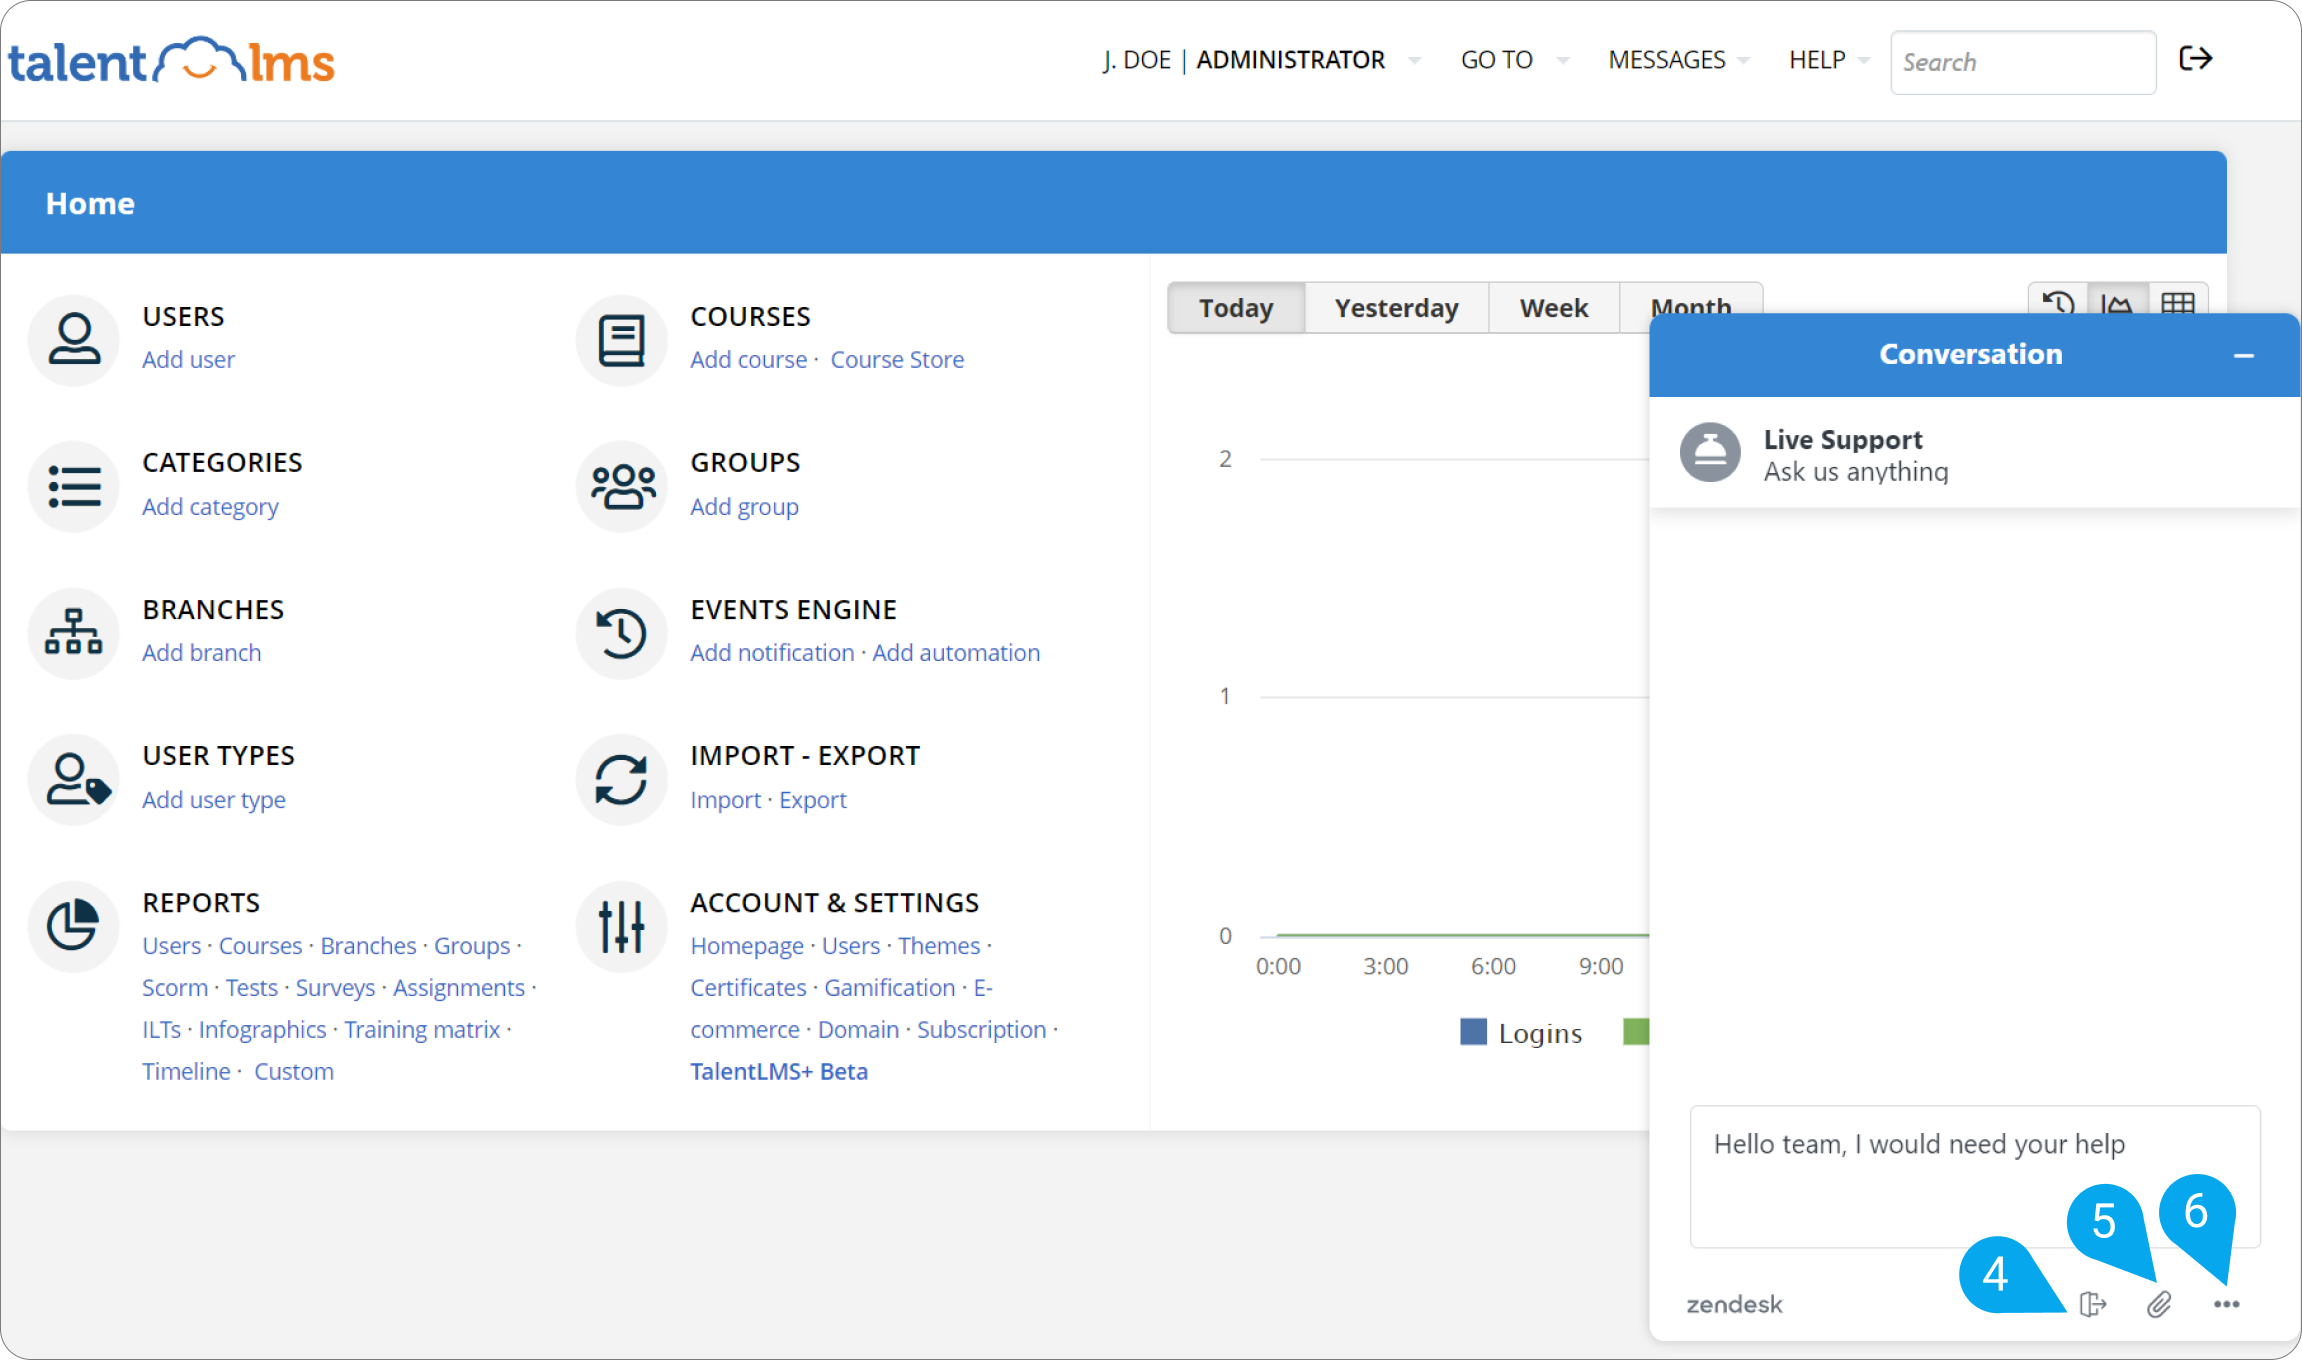2302x1360 pixels.
Task: Open the Gamification settings link
Action: pyautogui.click(x=889, y=988)
